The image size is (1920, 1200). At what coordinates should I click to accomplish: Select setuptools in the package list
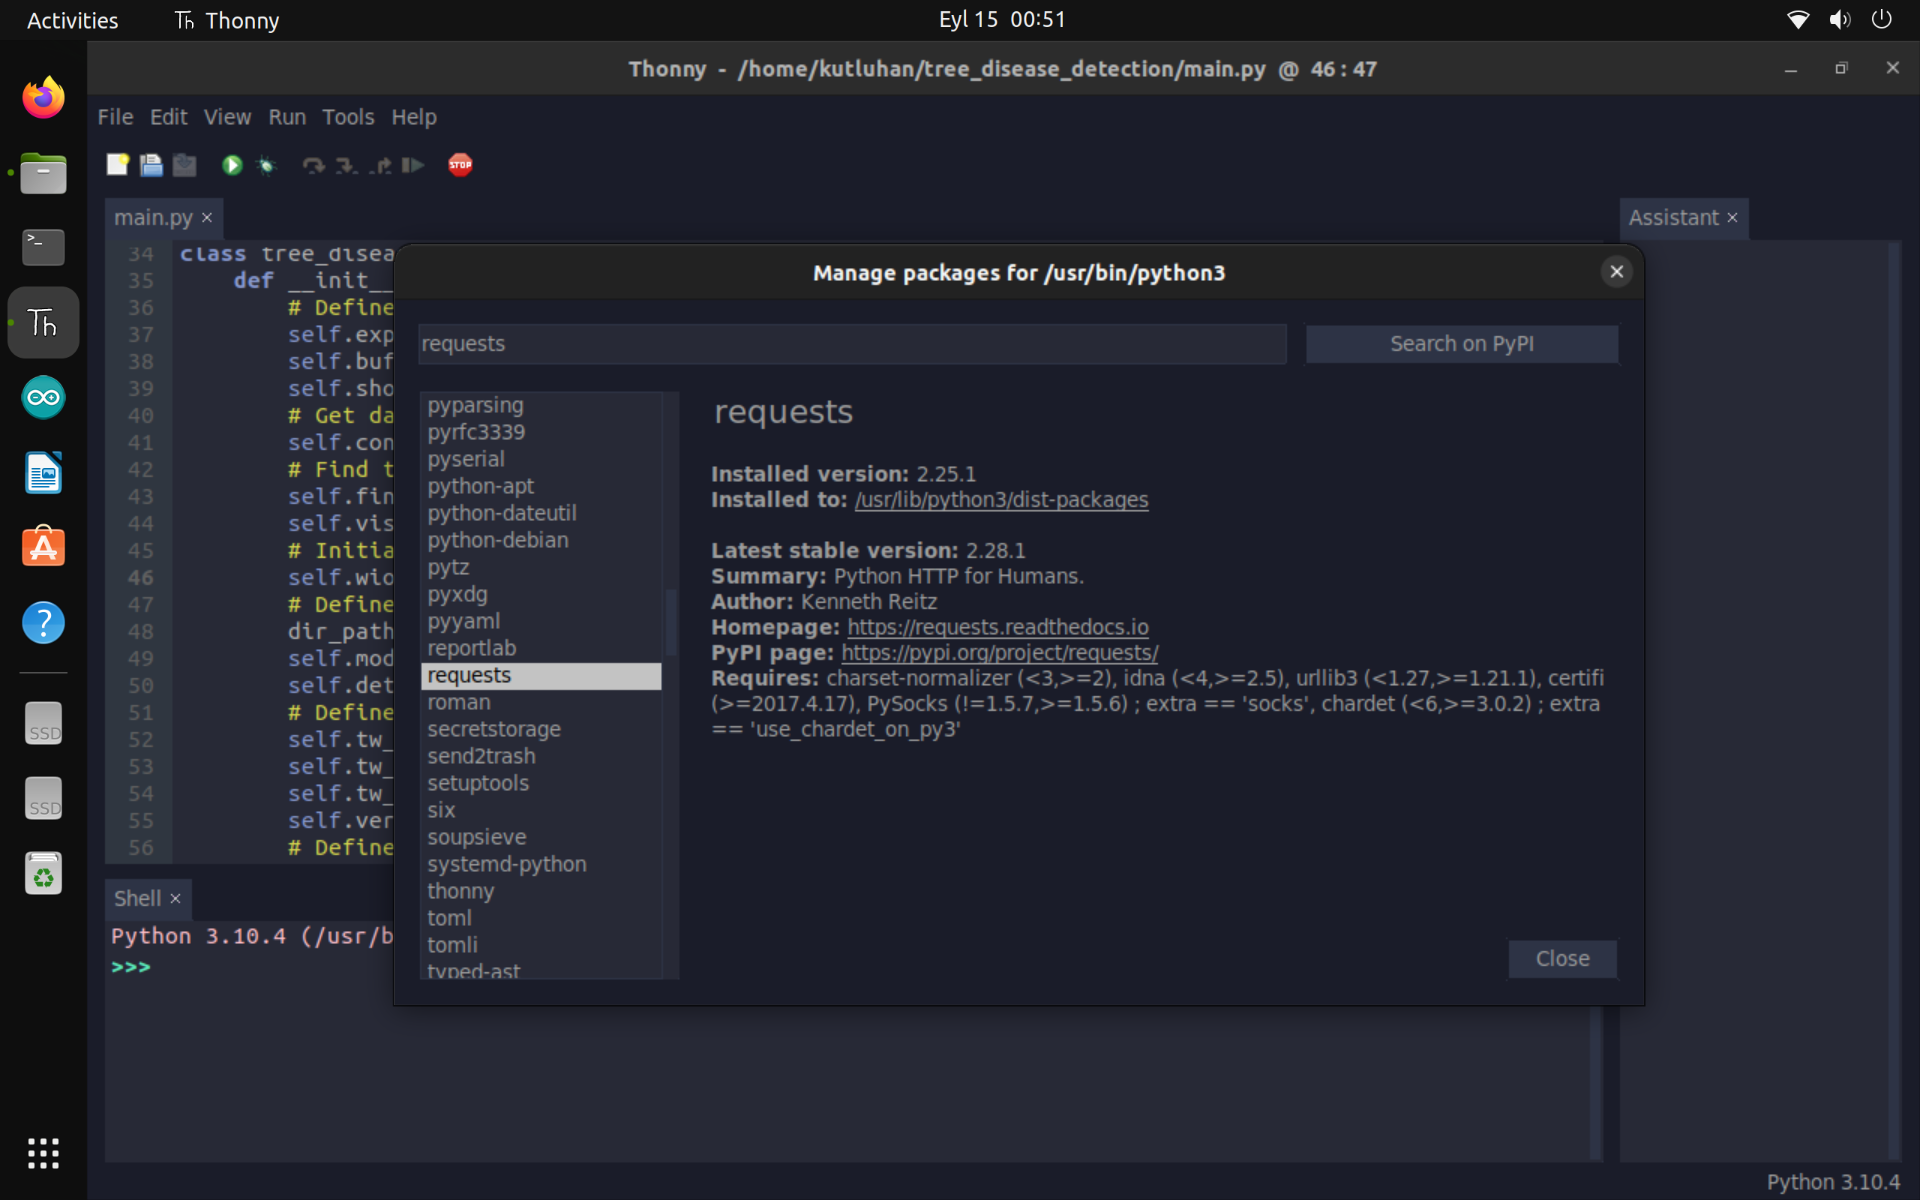(478, 783)
